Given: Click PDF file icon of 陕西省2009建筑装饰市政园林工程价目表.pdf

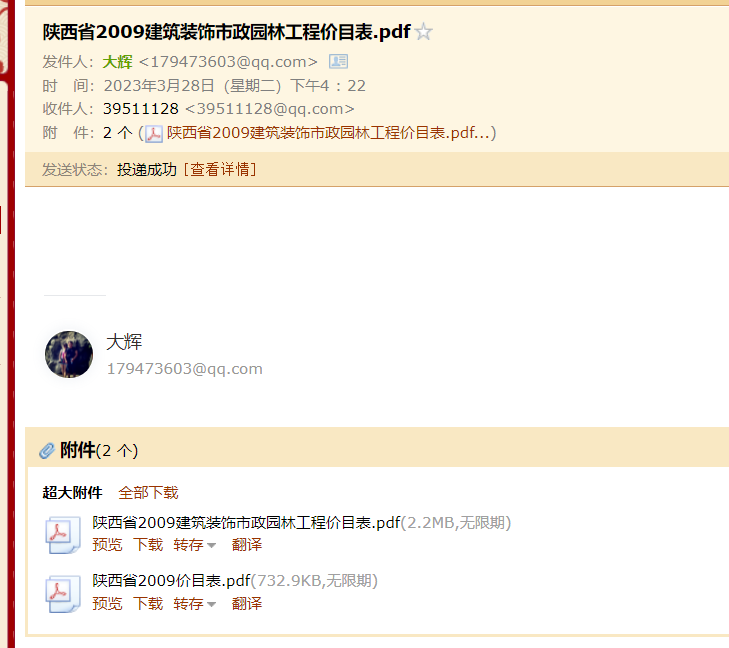Looking at the screenshot, I should (63, 535).
